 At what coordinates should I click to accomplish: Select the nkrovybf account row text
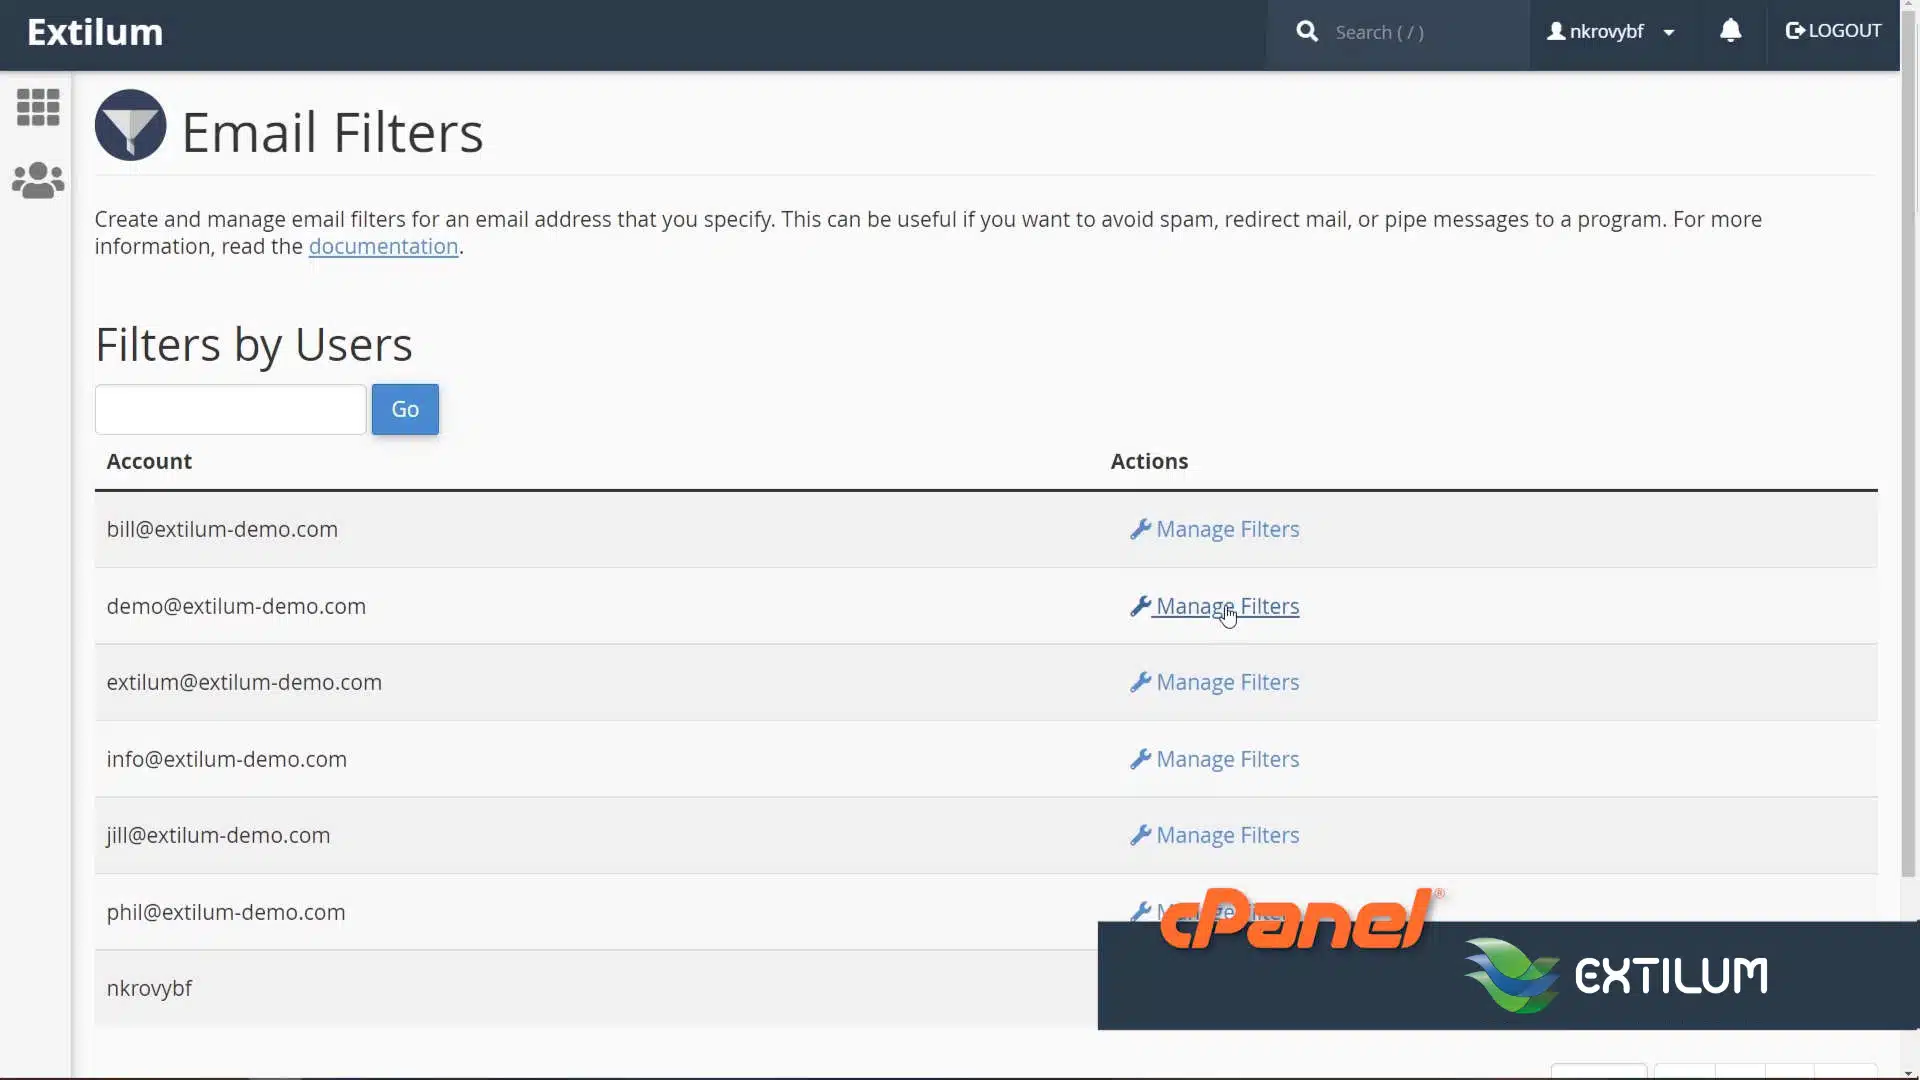pos(149,988)
